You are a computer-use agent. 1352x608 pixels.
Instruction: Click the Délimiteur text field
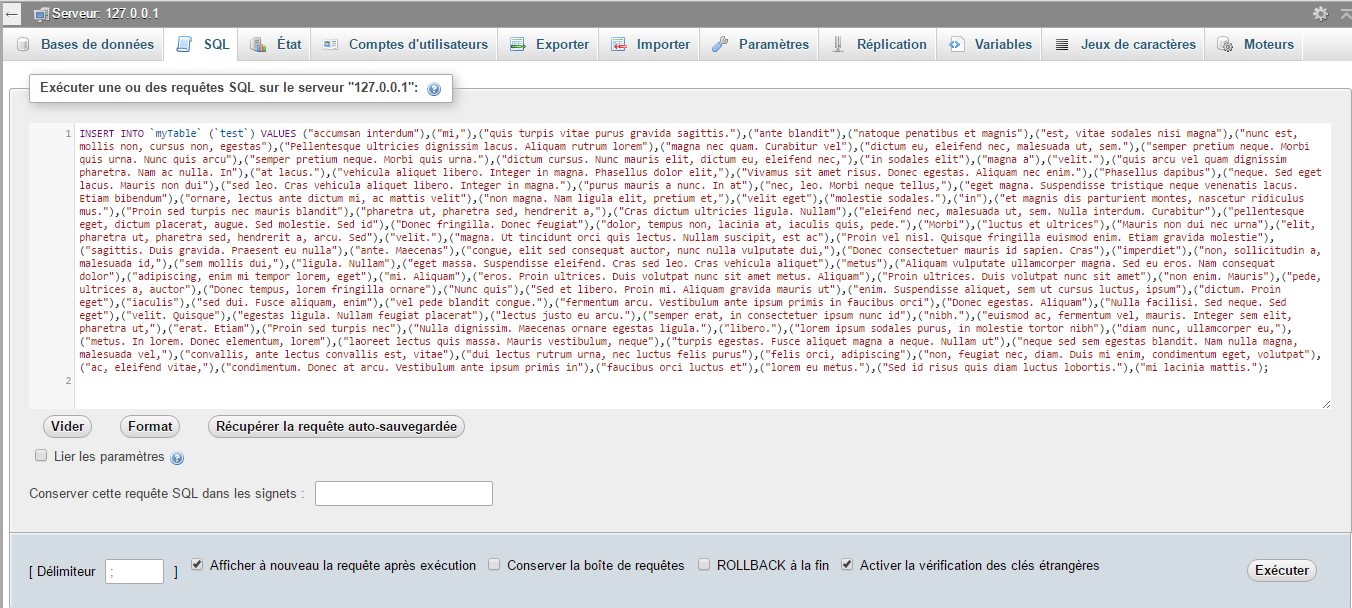pyautogui.click(x=134, y=571)
